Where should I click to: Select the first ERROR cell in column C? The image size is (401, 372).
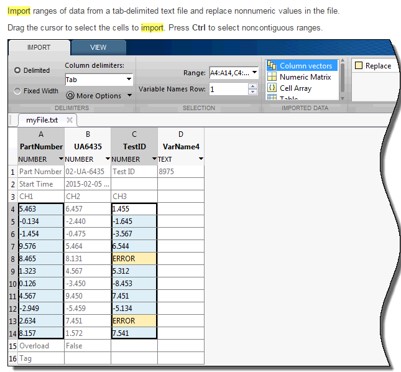134,259
